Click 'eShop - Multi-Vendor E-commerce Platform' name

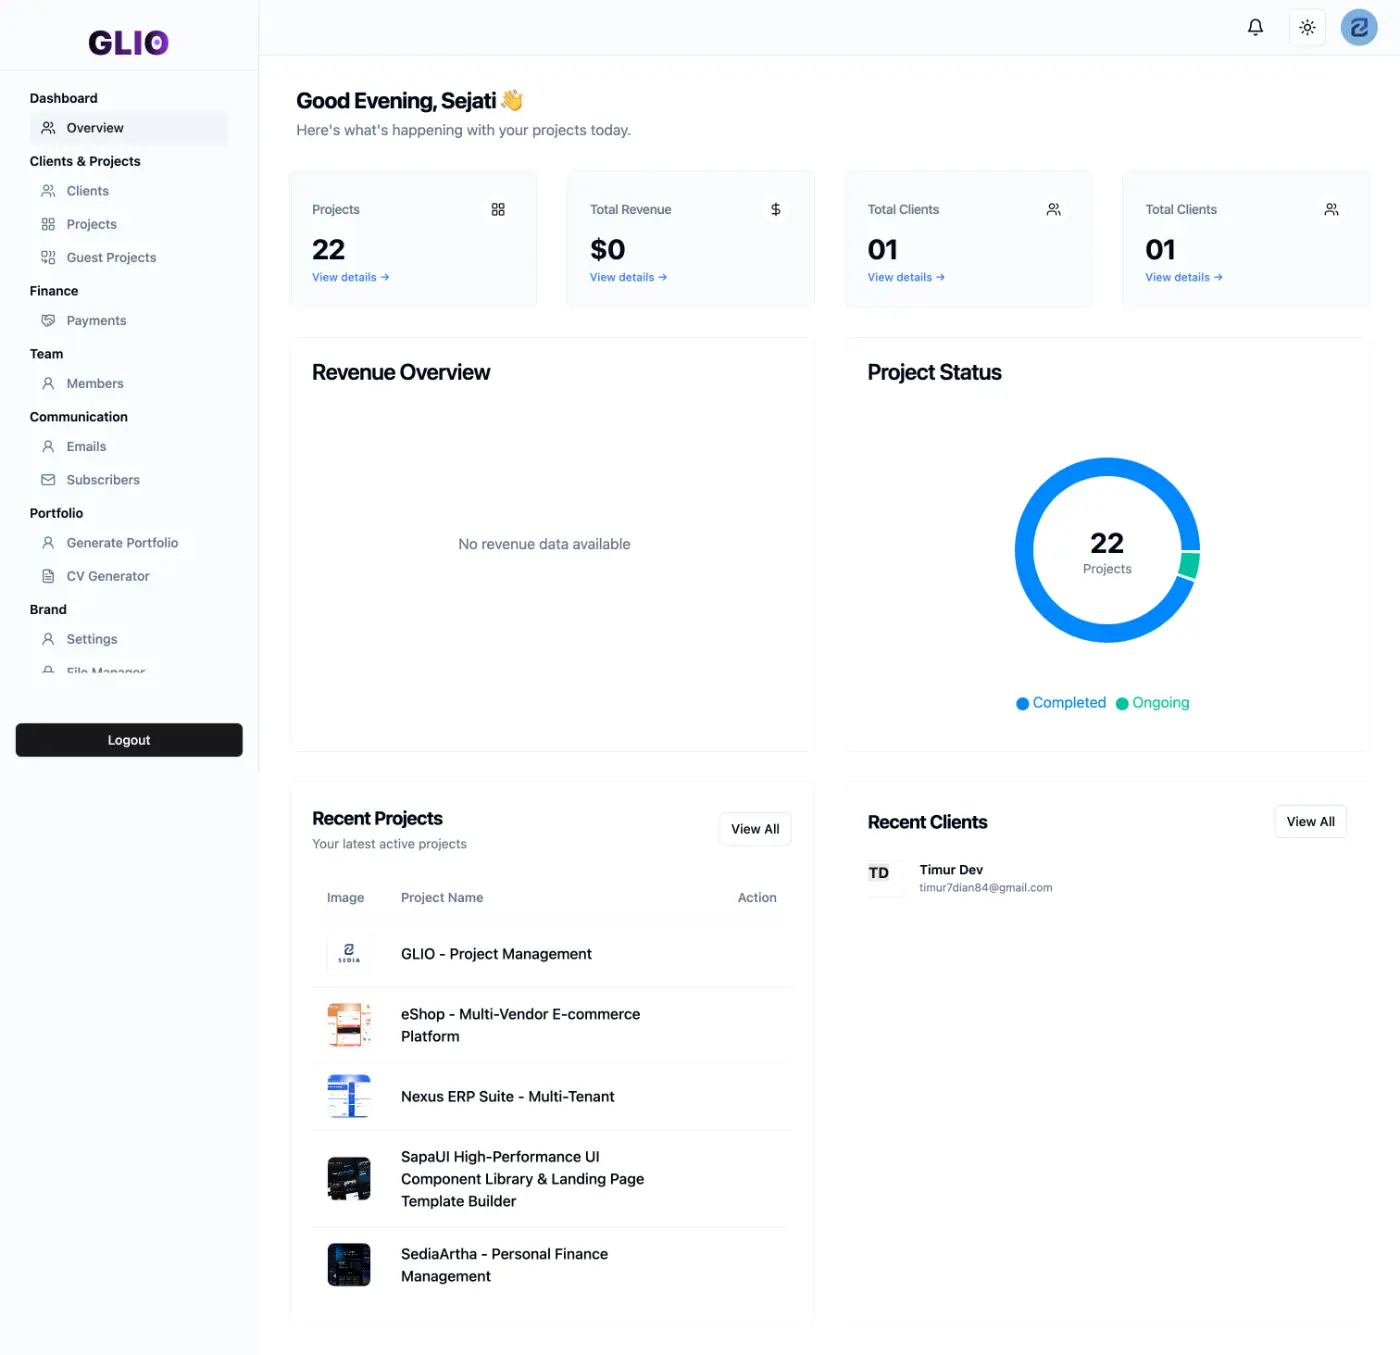click(x=520, y=1025)
